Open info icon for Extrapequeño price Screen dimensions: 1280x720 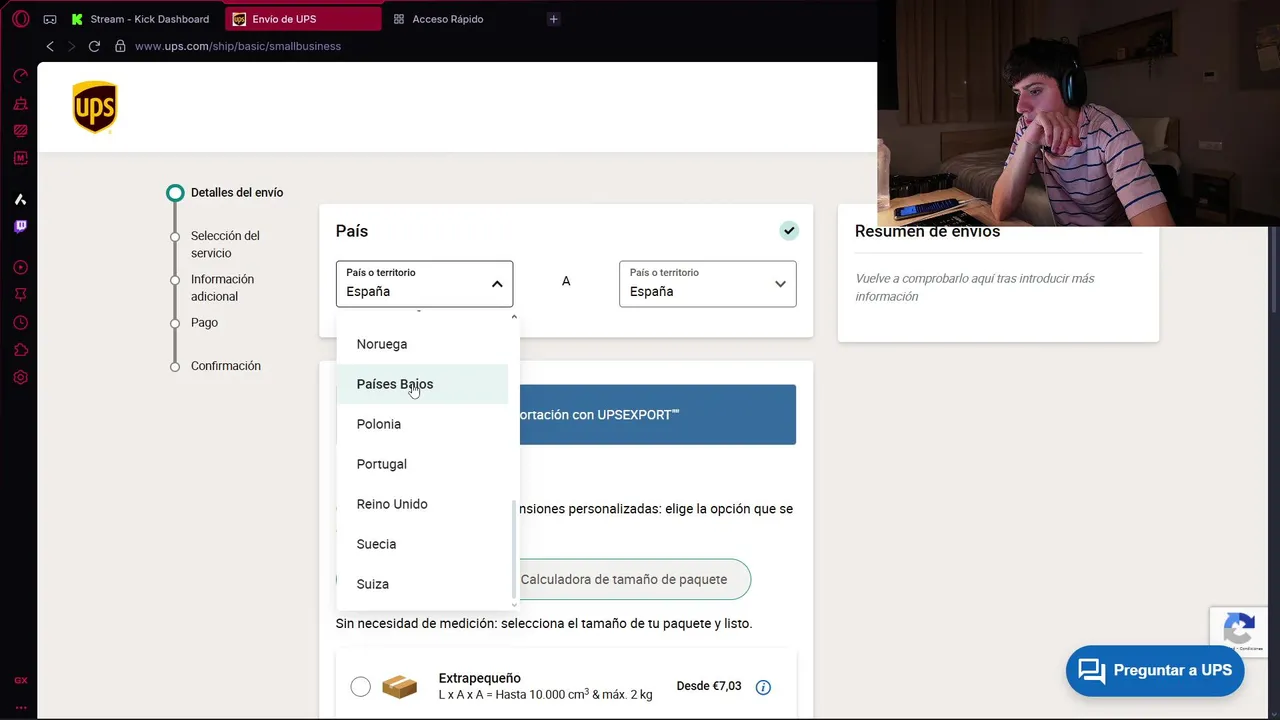[763, 687]
